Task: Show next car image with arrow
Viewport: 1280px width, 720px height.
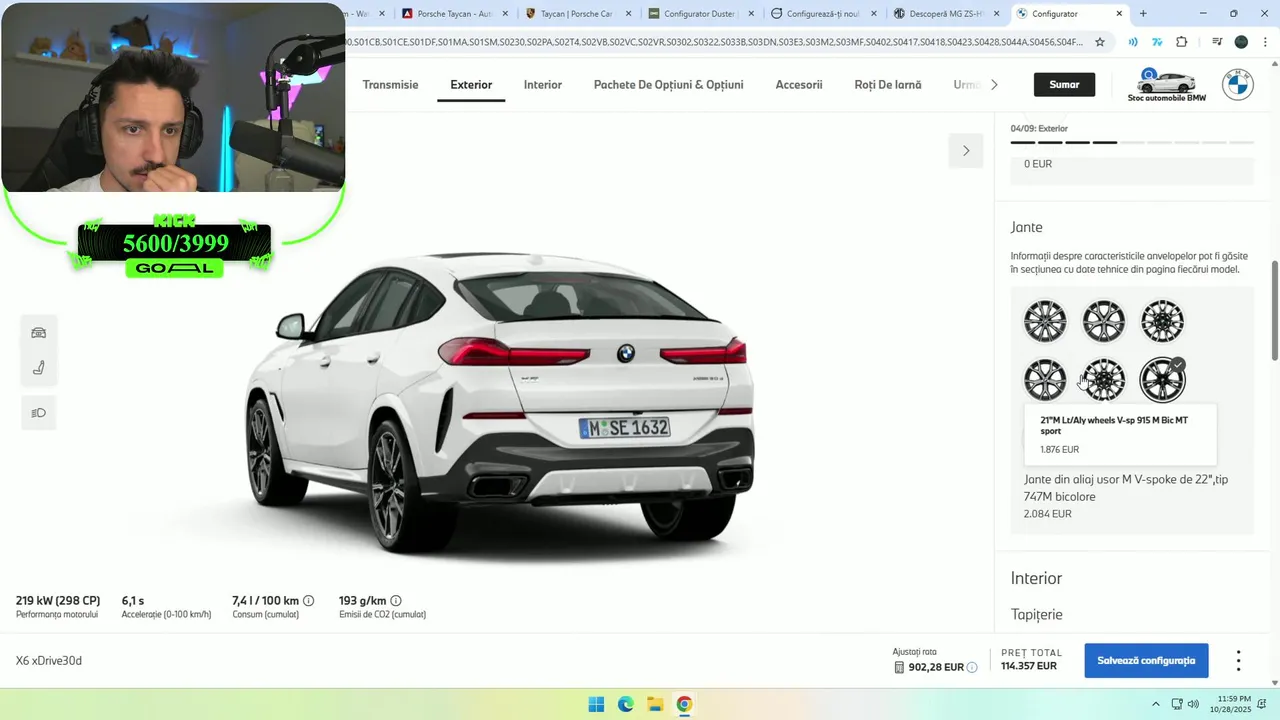Action: (x=966, y=151)
